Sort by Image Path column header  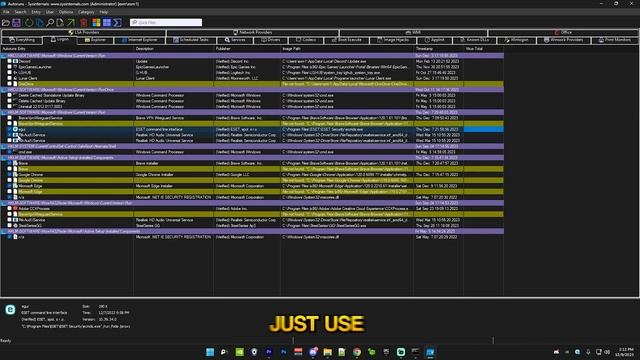347,49
